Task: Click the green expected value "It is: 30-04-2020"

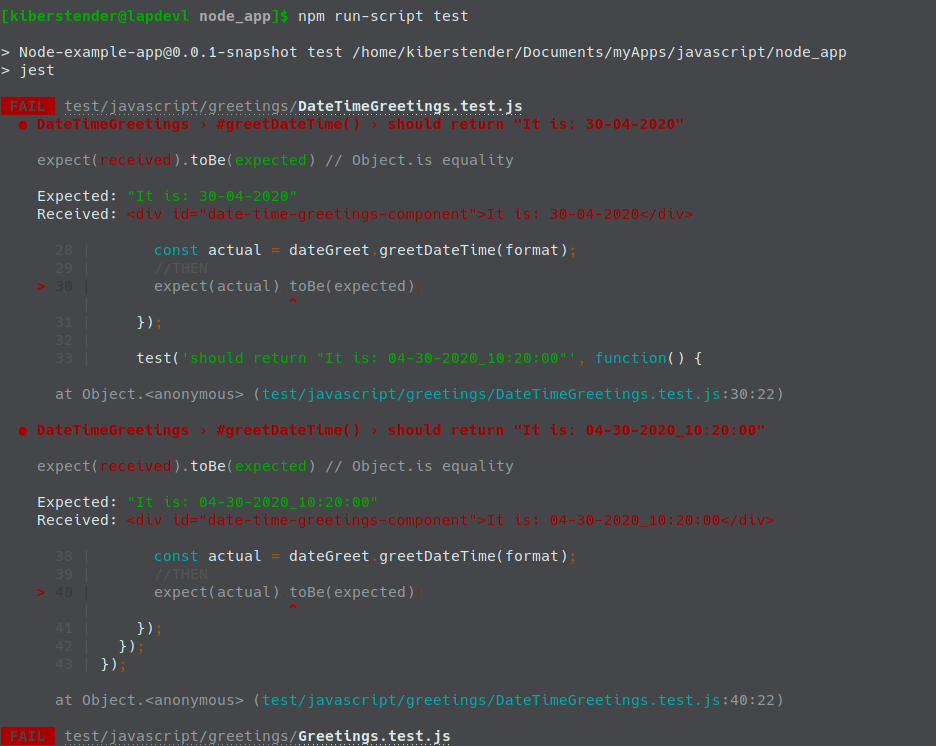Action: [x=212, y=196]
